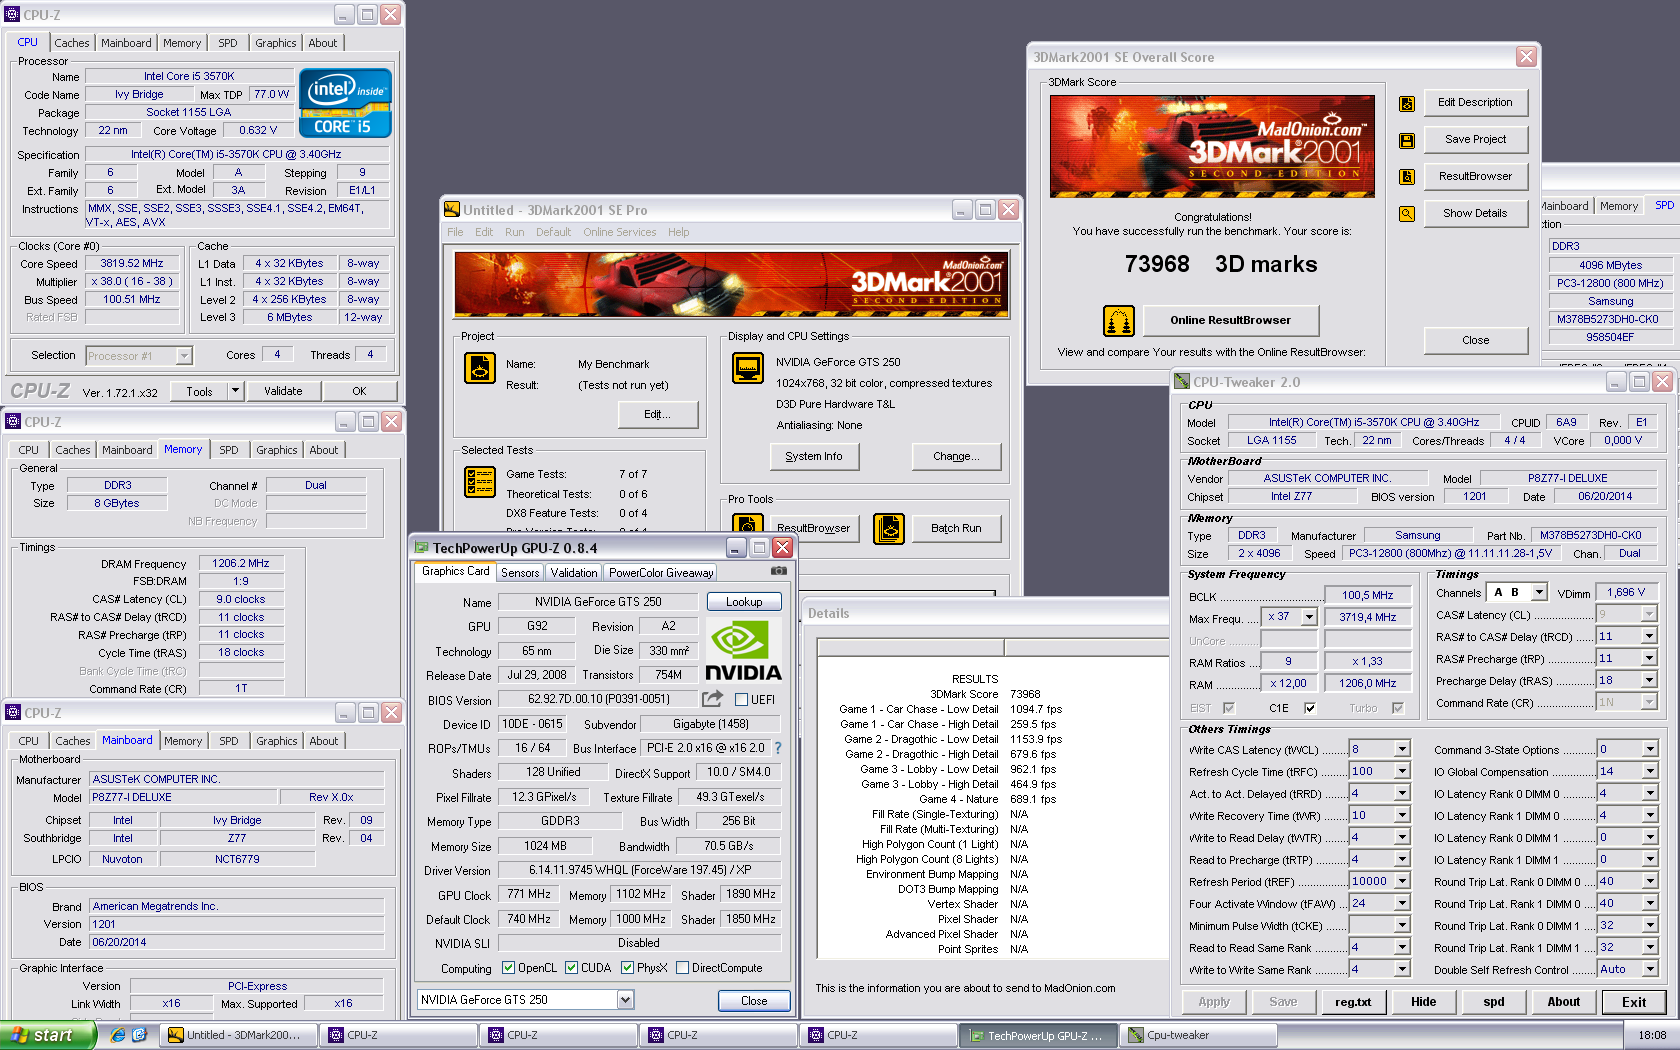Open the Command 3-State Options dropdown
1680x1050 pixels.
pyautogui.click(x=1650, y=749)
